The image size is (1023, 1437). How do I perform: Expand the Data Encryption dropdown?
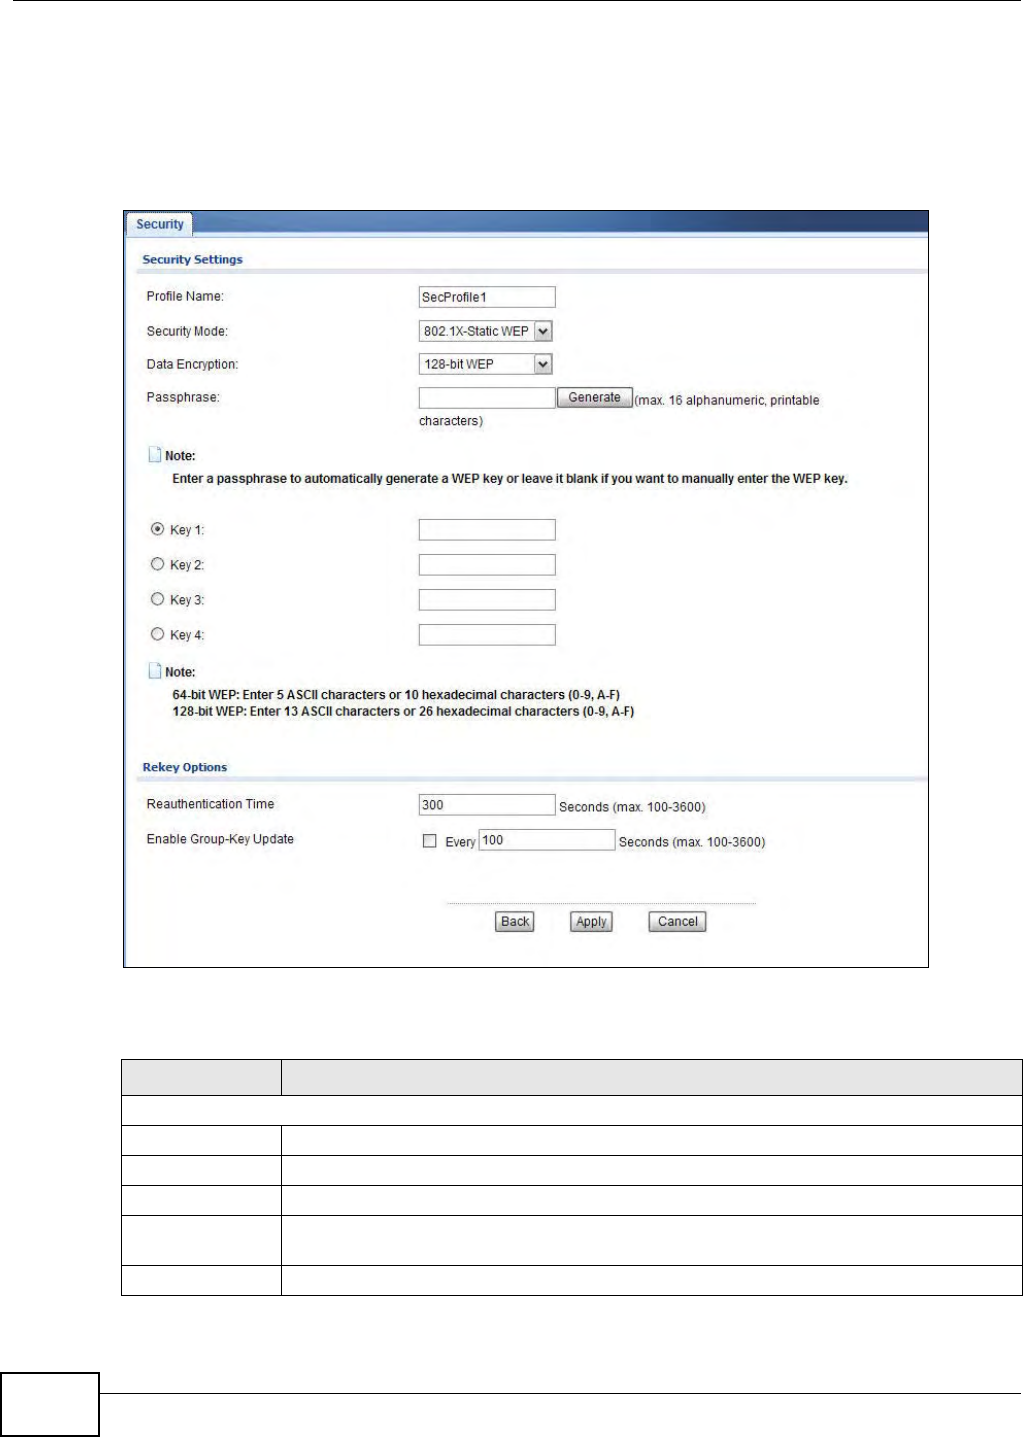pyautogui.click(x=486, y=364)
